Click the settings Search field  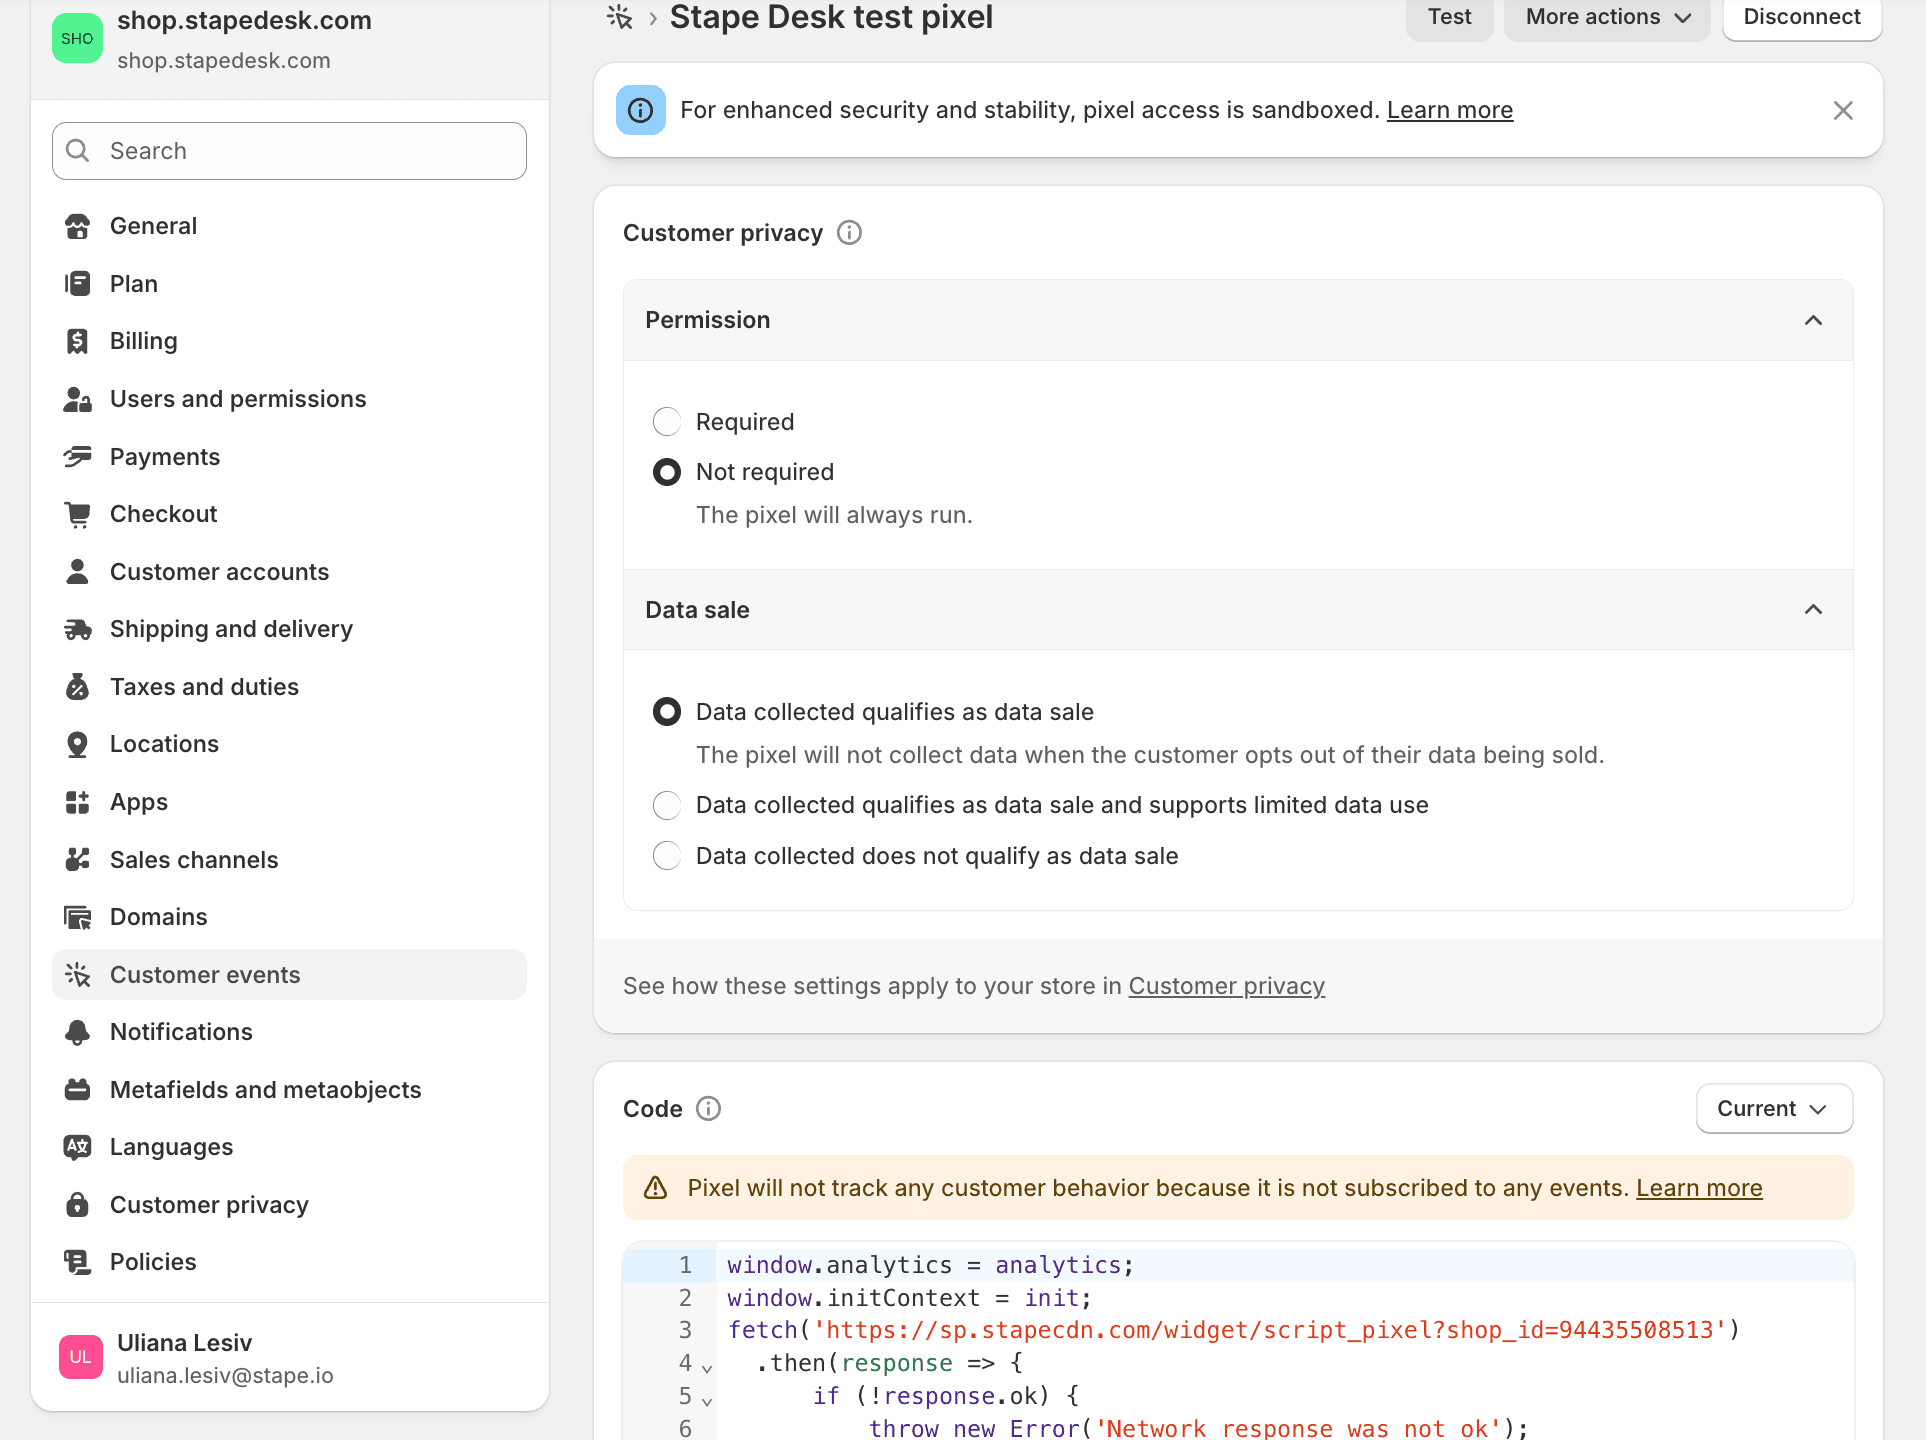point(289,151)
